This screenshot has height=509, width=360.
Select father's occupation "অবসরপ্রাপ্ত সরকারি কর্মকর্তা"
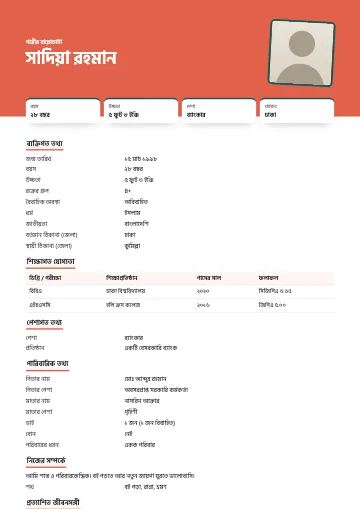[156, 390]
